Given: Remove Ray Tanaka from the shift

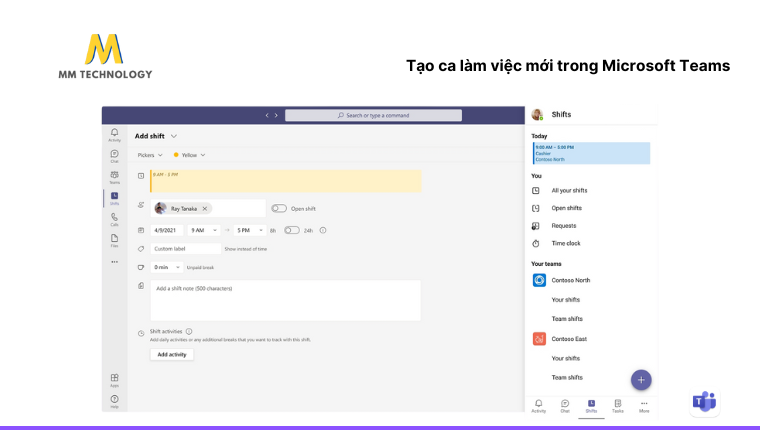Looking at the screenshot, I should [205, 208].
